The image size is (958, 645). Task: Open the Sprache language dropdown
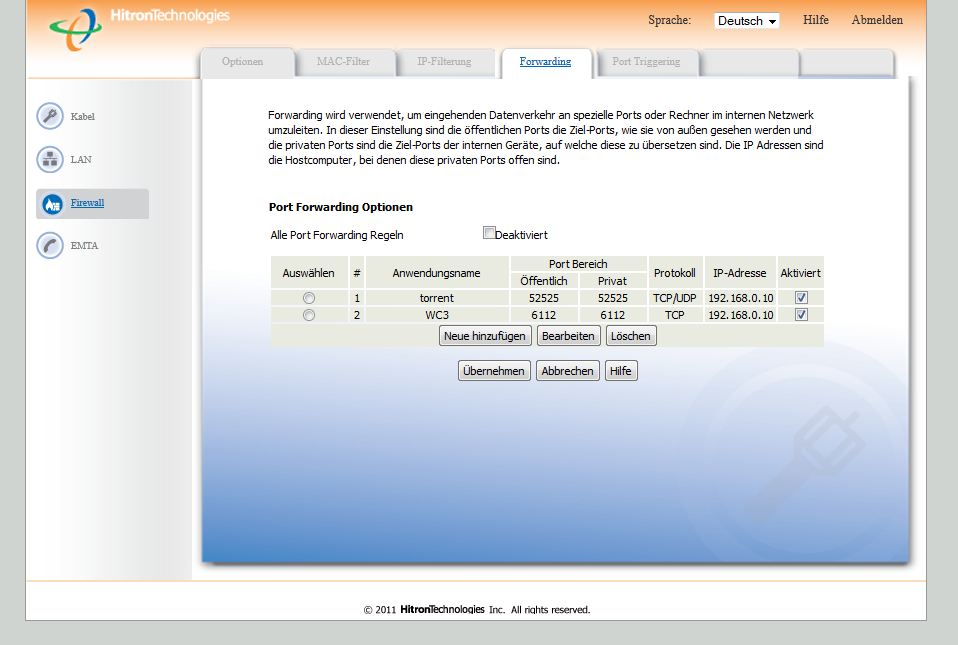pos(746,21)
